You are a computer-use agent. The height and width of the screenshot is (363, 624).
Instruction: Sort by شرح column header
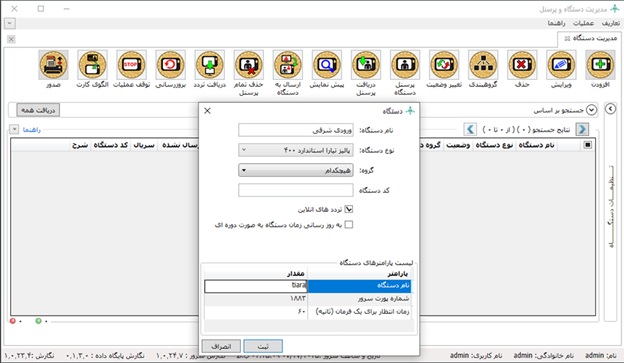click(80, 145)
